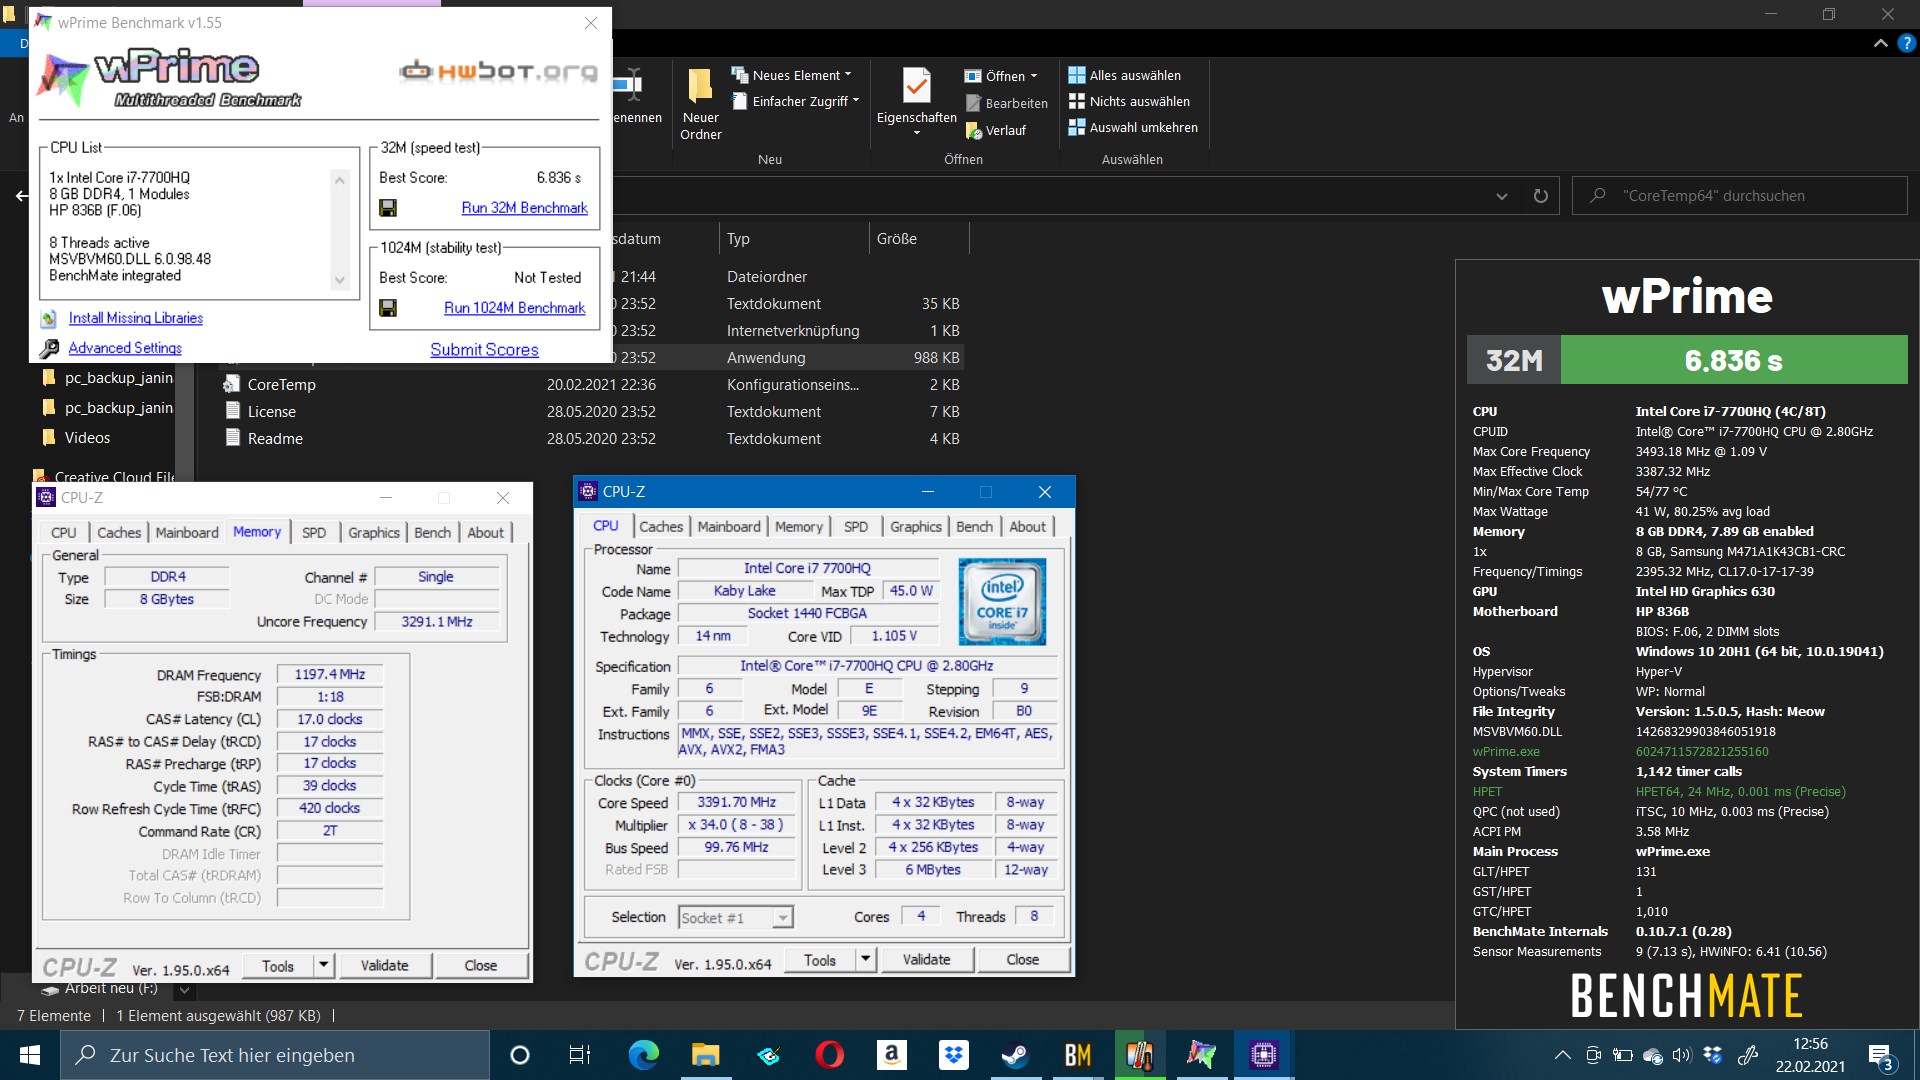Open Dropbox from the taskbar
1920x1080 pixels.
(953, 1055)
